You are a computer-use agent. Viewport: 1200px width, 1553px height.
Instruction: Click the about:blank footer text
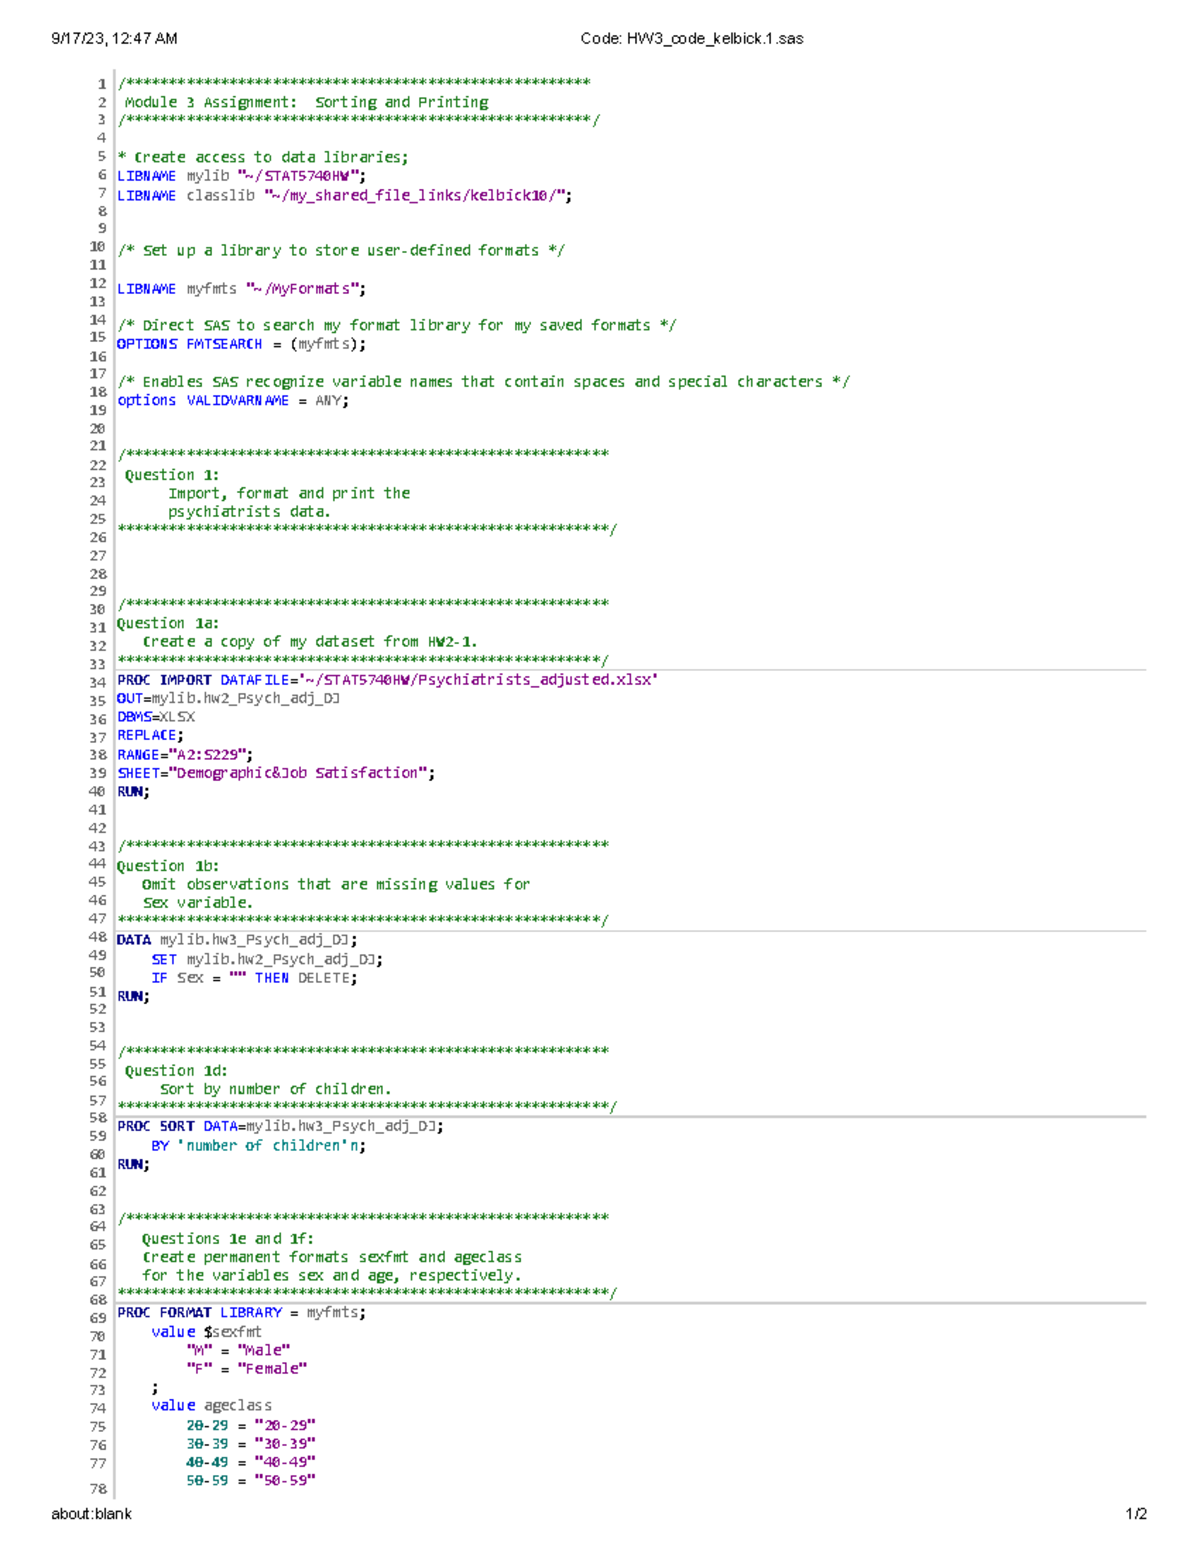pyautogui.click(x=91, y=1514)
